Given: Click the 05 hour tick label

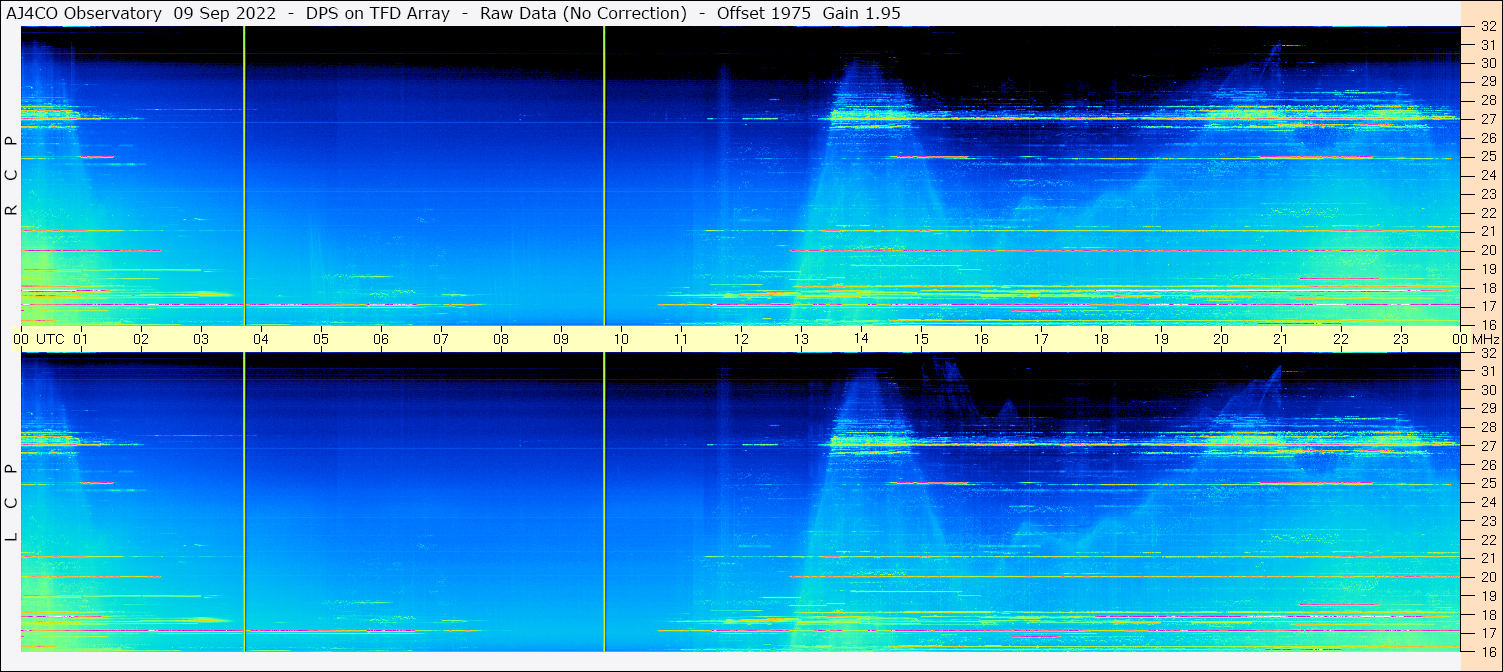Looking at the screenshot, I should coord(321,339).
